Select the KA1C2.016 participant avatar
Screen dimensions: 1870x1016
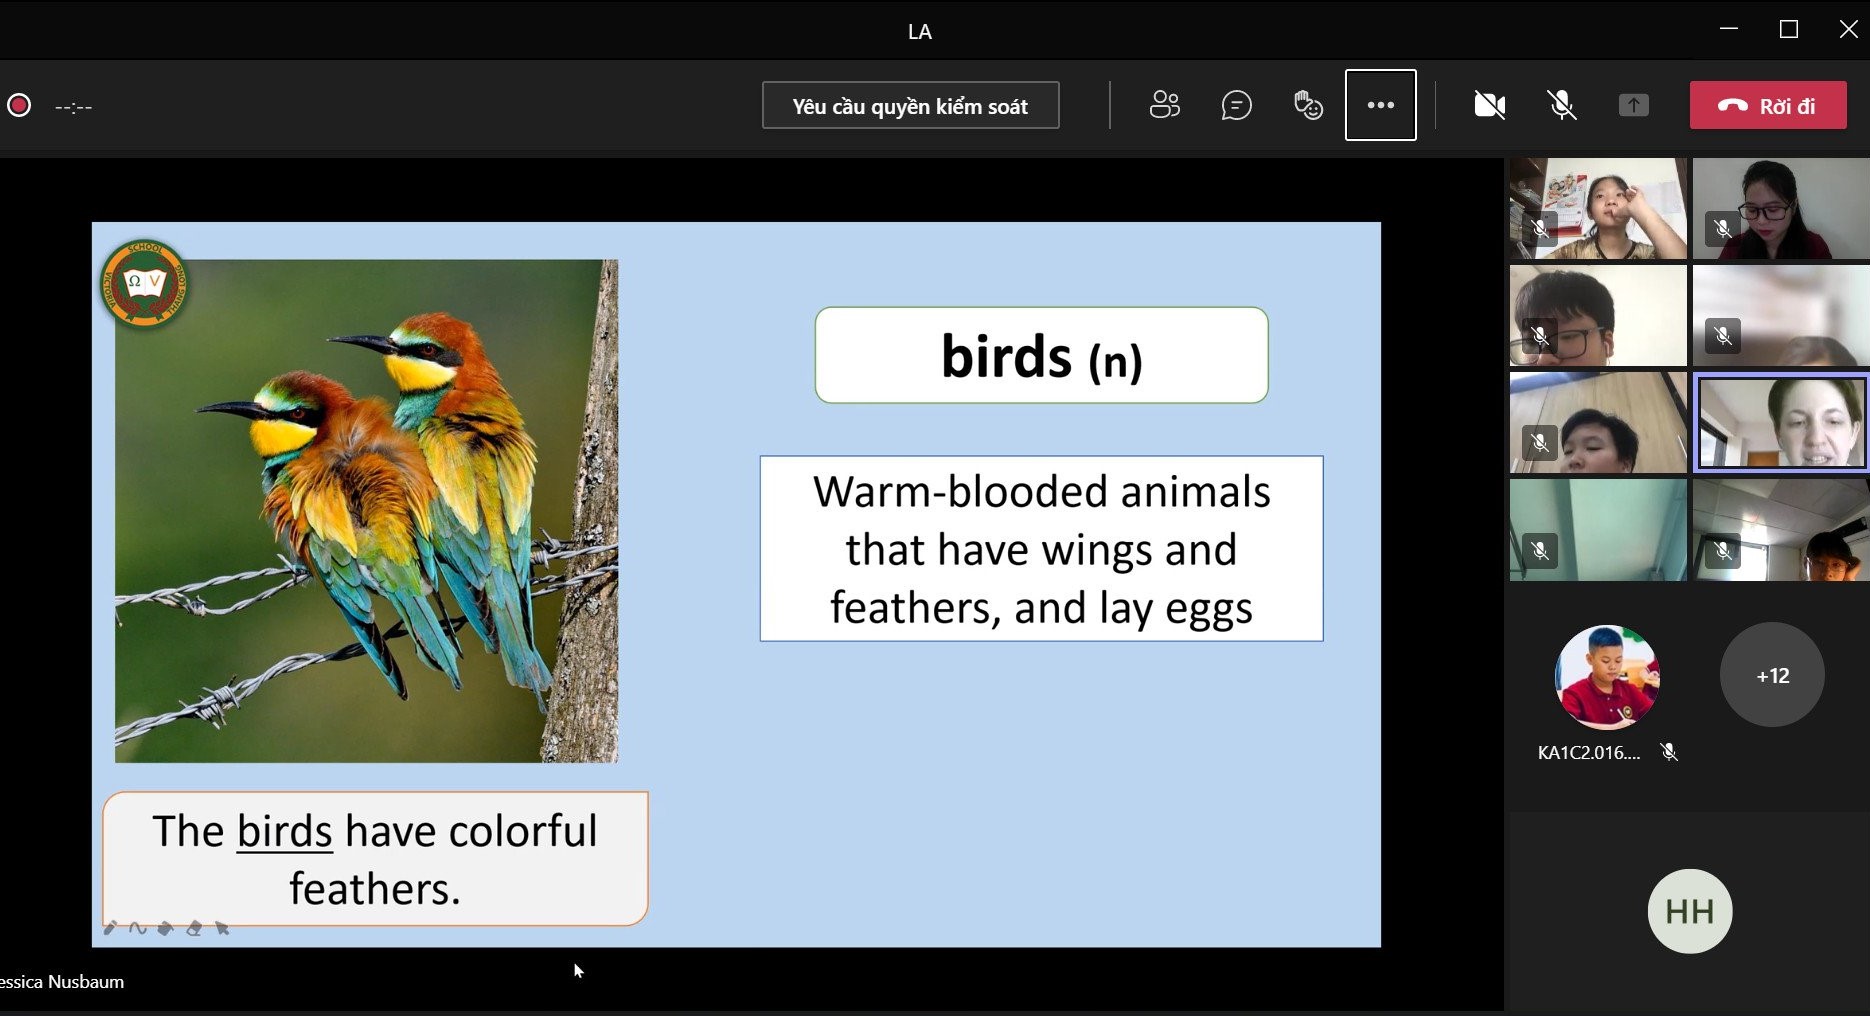[x=1607, y=677]
